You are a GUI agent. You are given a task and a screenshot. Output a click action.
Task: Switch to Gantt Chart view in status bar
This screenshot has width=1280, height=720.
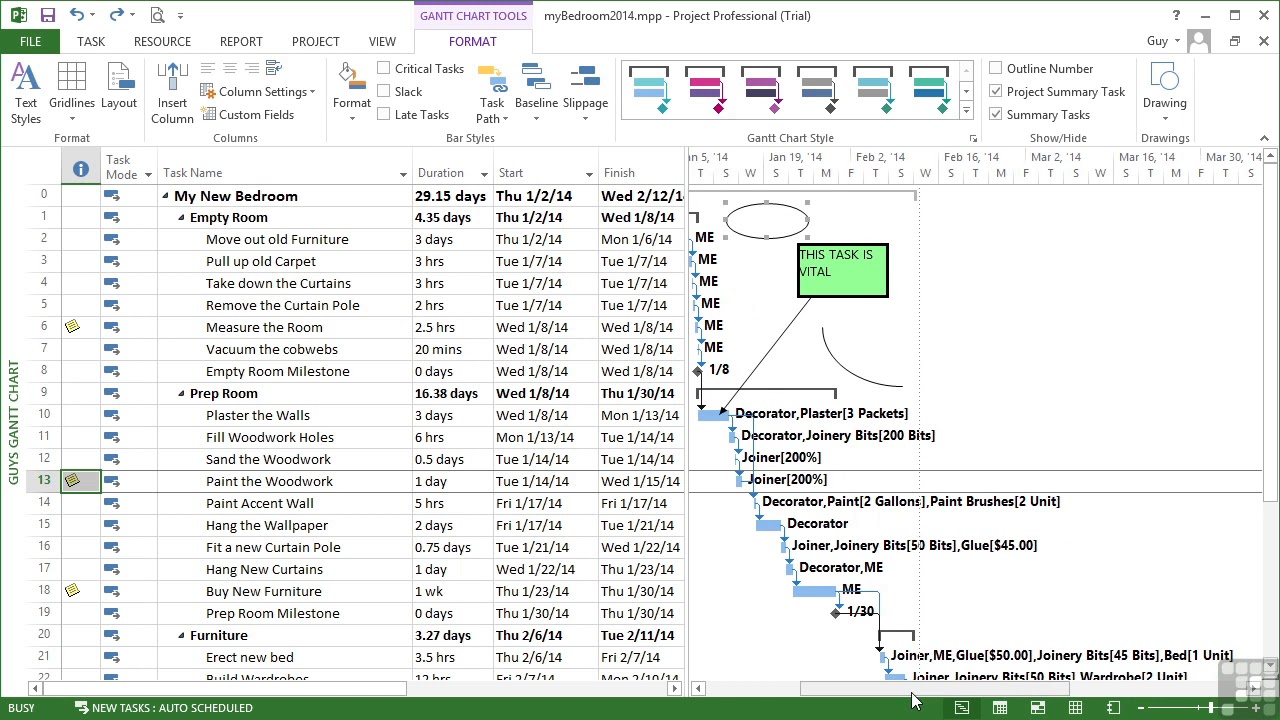[x=961, y=708]
